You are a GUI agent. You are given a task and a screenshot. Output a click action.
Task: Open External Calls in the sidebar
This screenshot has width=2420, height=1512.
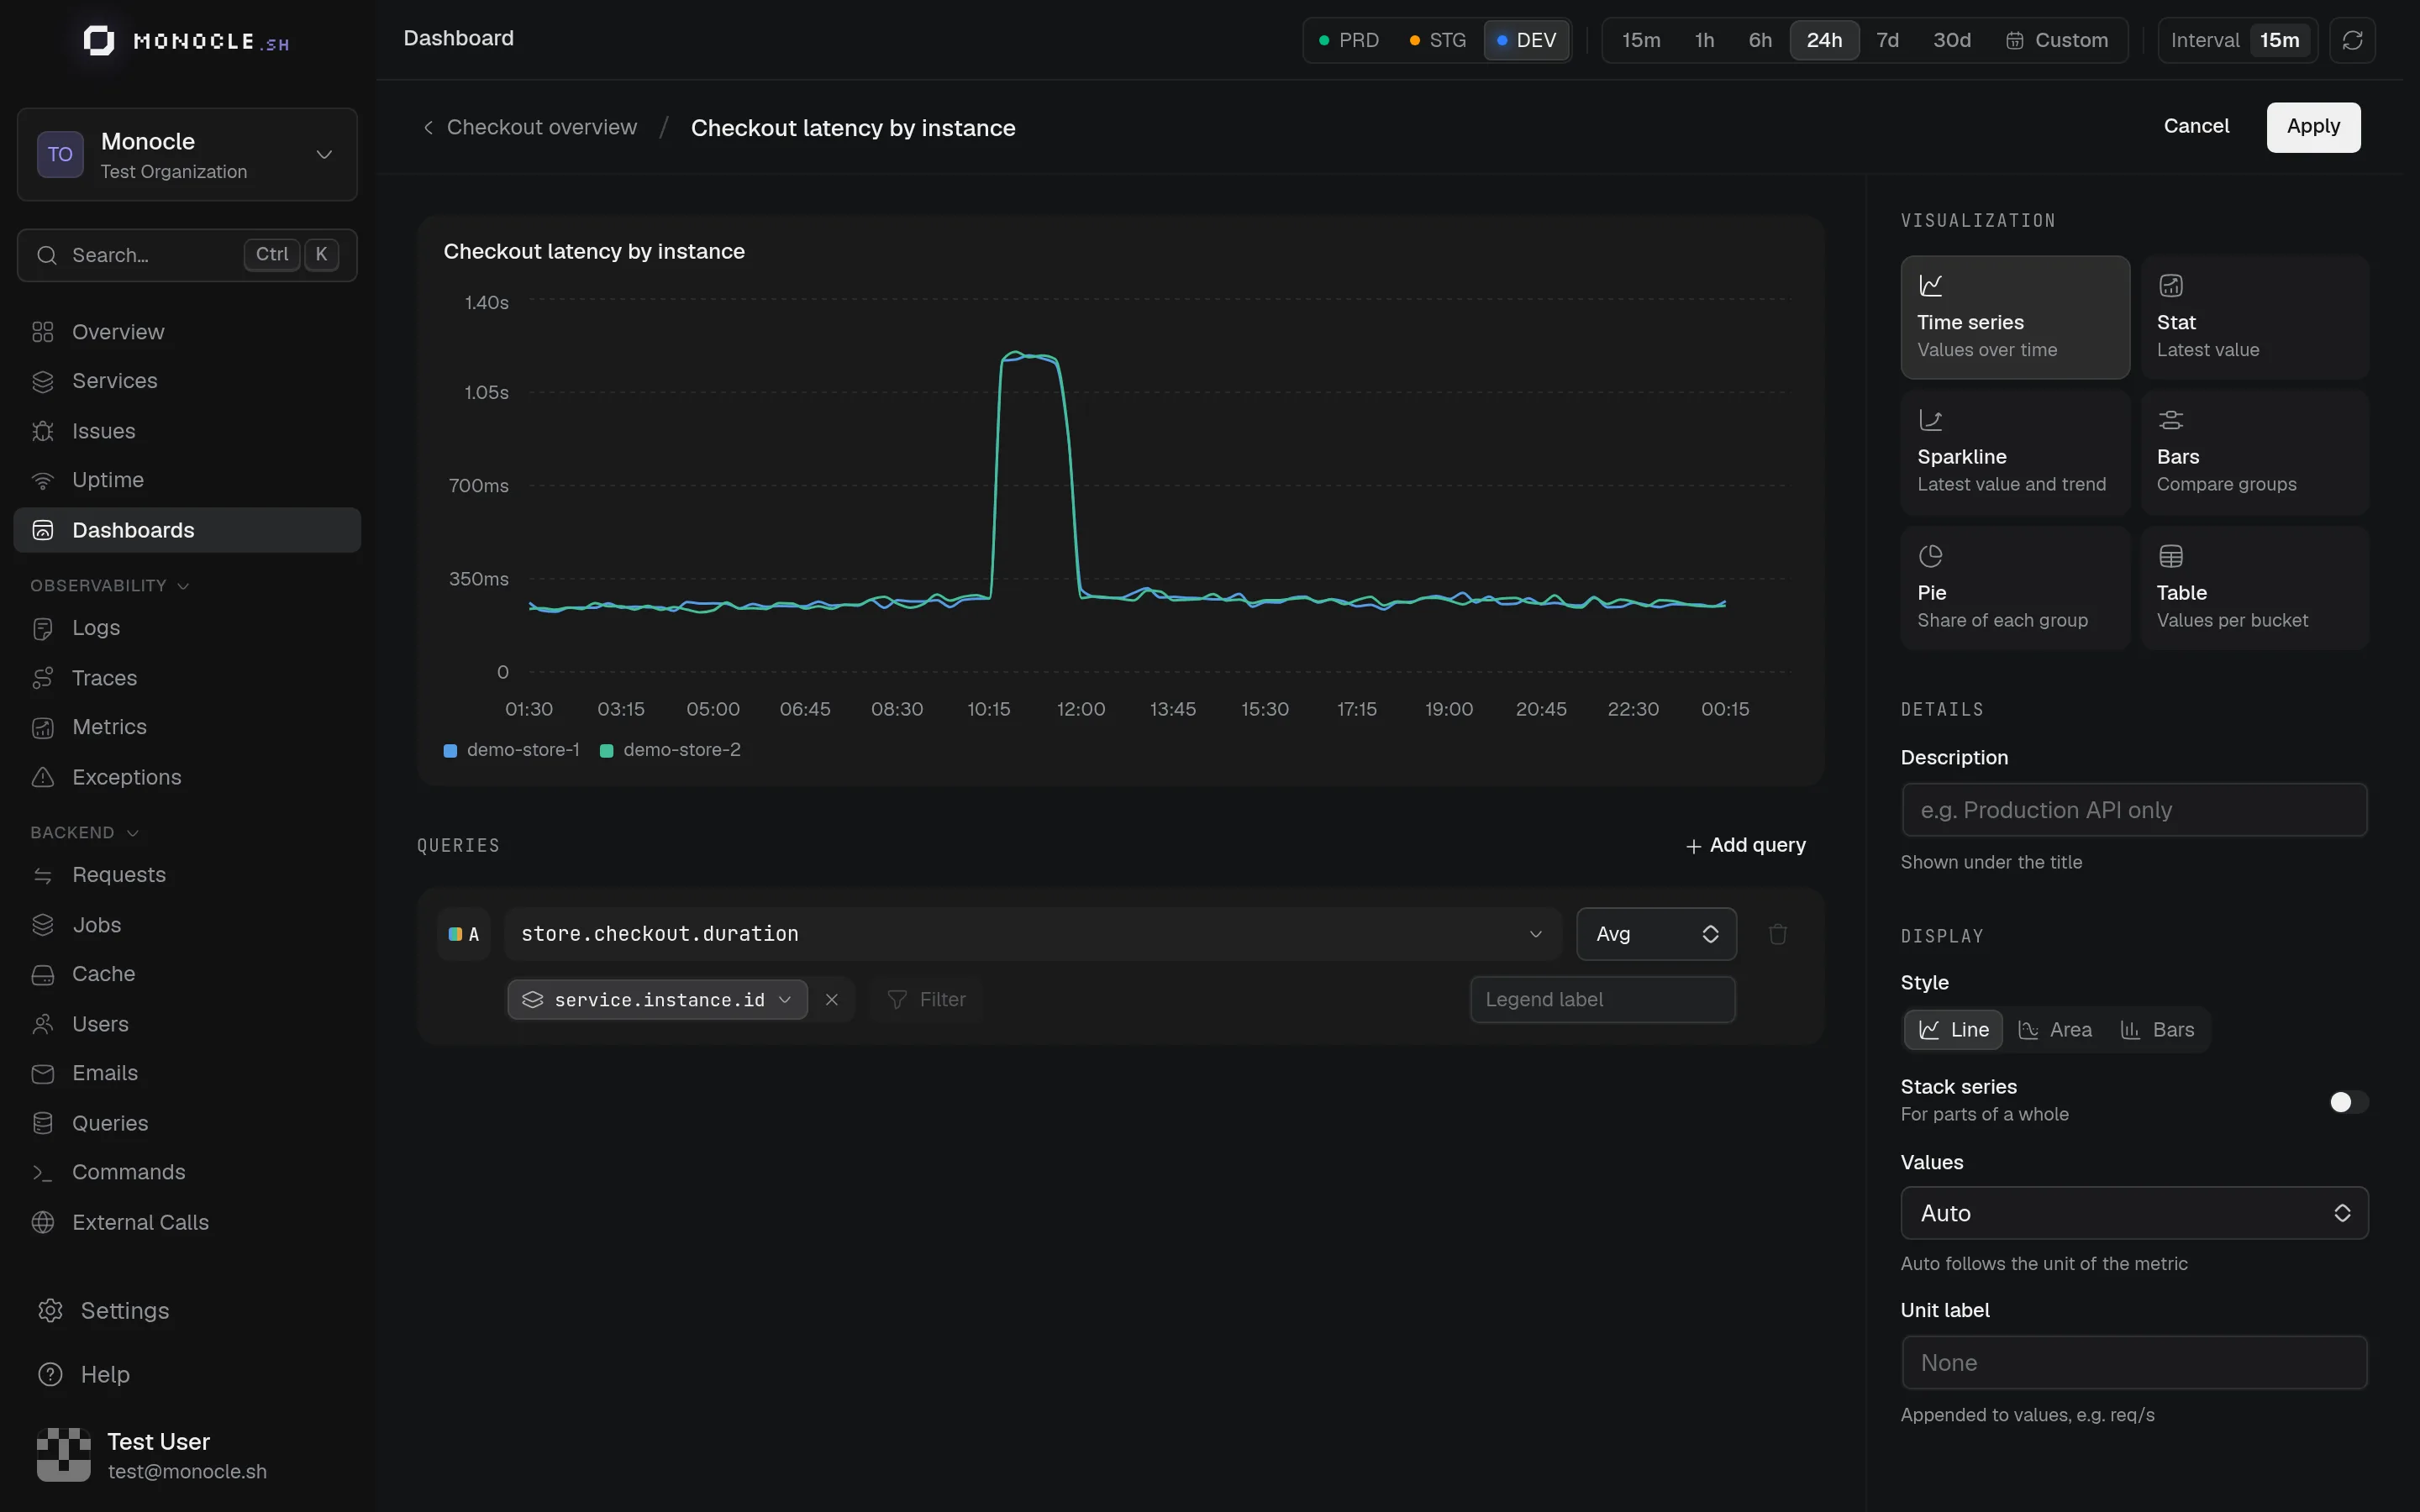(x=187, y=1222)
